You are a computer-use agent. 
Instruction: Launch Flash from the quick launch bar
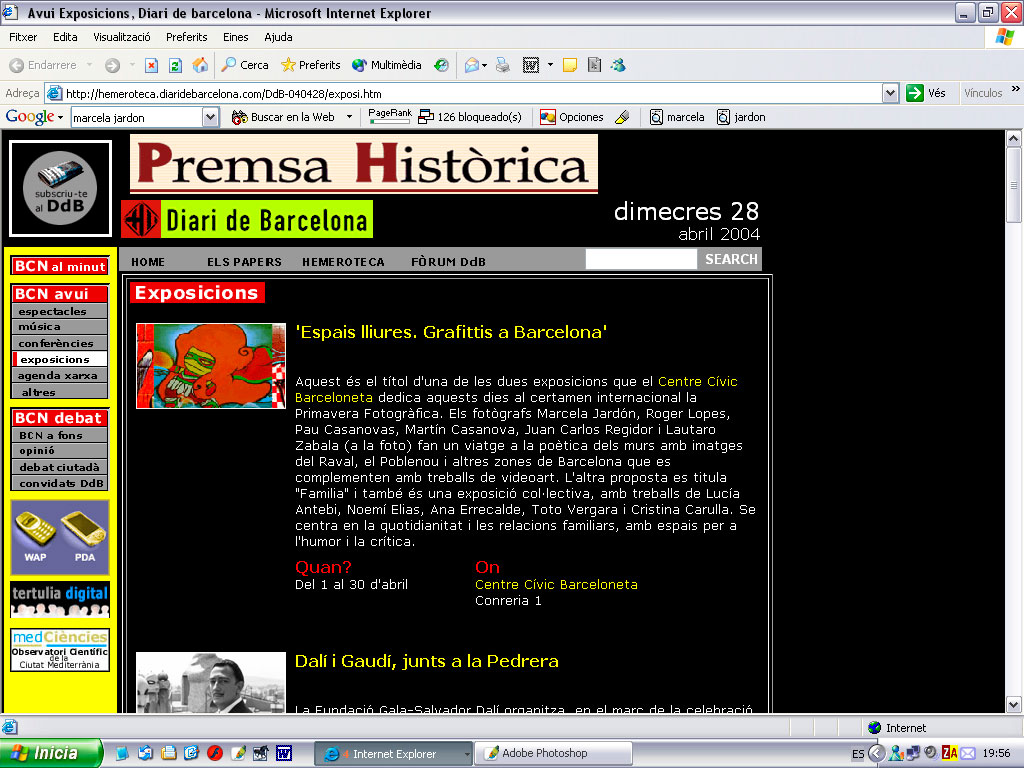pyautogui.click(x=215, y=753)
